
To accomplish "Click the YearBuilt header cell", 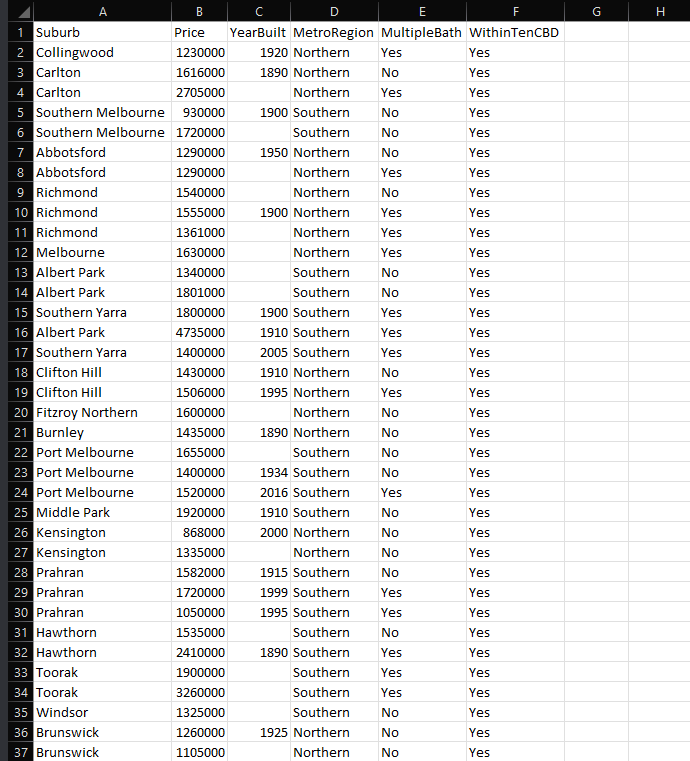I will [x=259, y=32].
